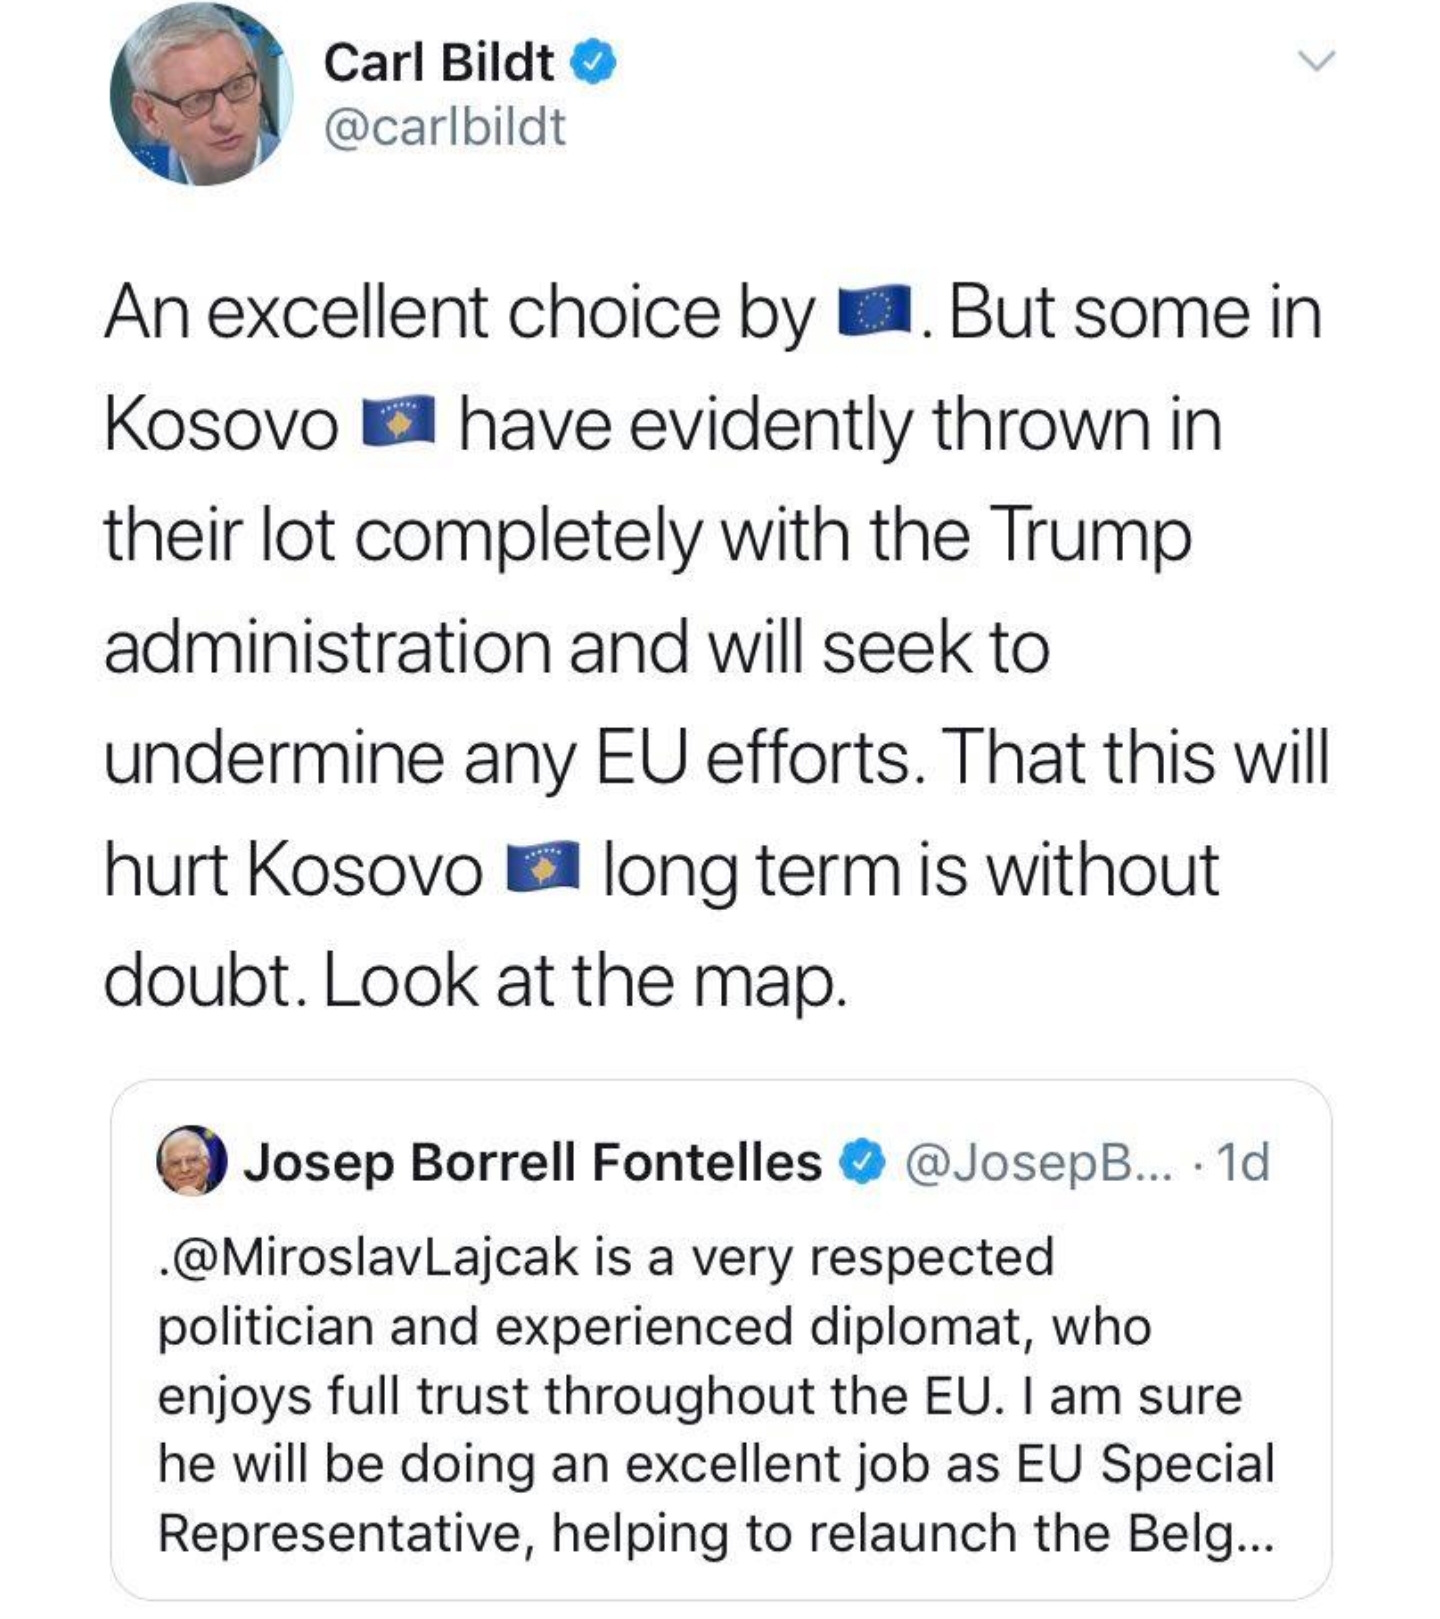Click the verified badge beside Carl Bildt

click(593, 63)
